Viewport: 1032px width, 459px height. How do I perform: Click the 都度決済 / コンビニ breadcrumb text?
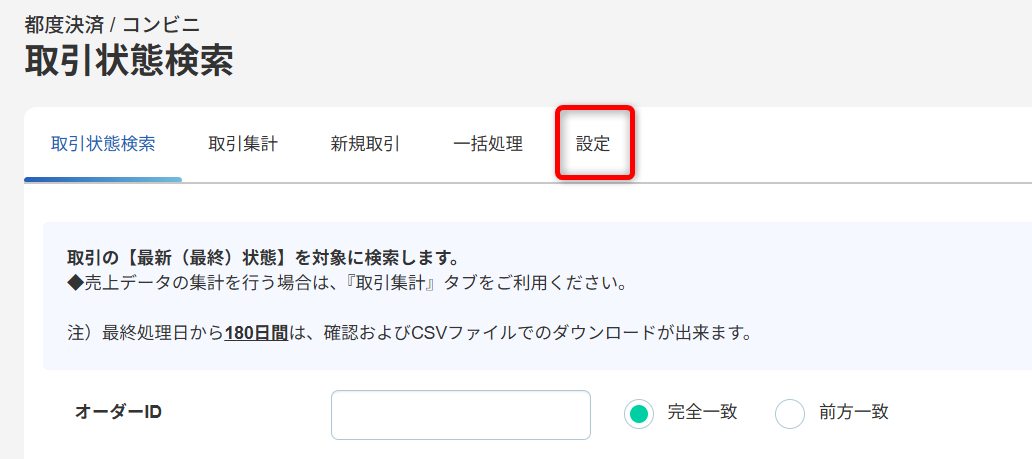pos(113,25)
